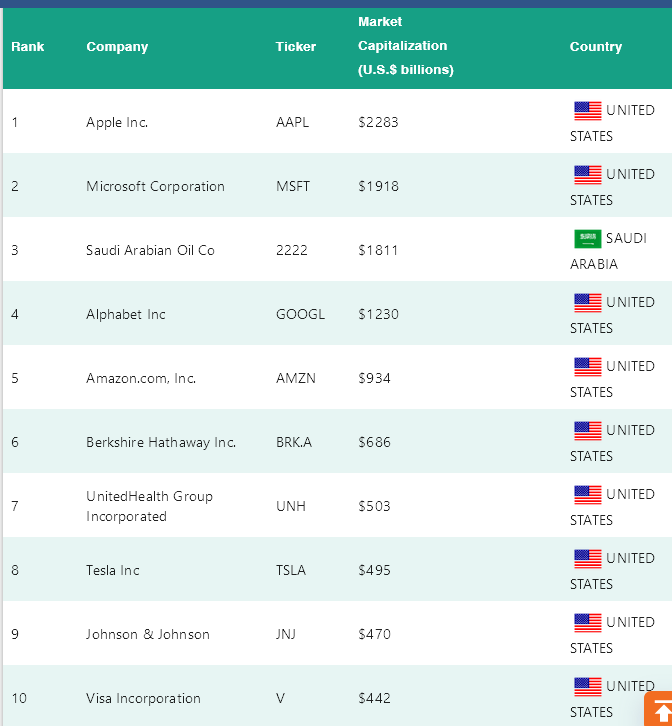This screenshot has width=672, height=726.
Task: Click rank number 10
Action: tap(19, 698)
